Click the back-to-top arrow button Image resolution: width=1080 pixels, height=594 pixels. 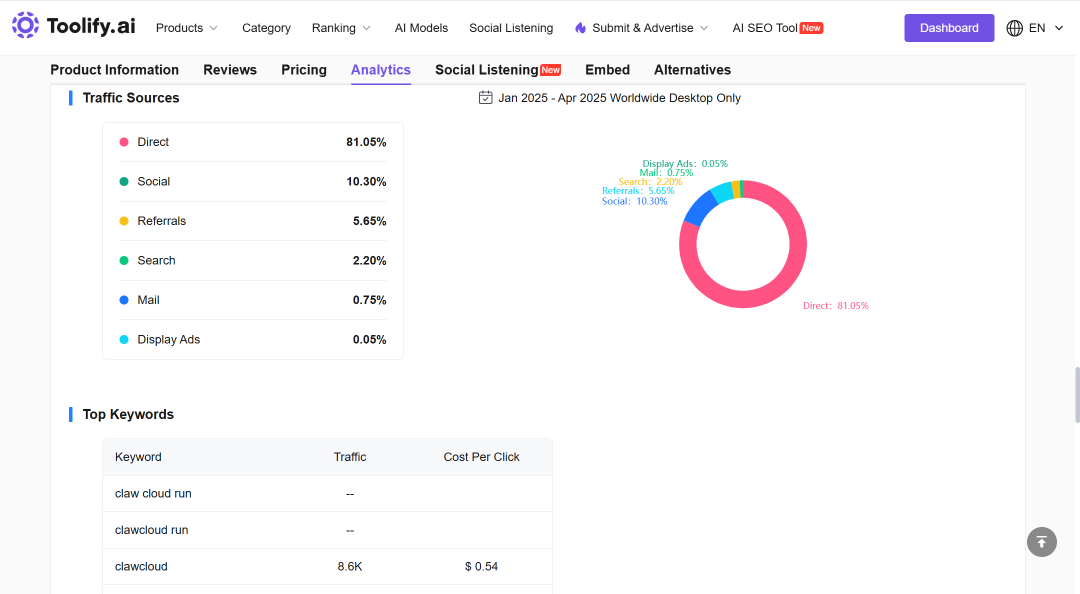pyautogui.click(x=1041, y=542)
